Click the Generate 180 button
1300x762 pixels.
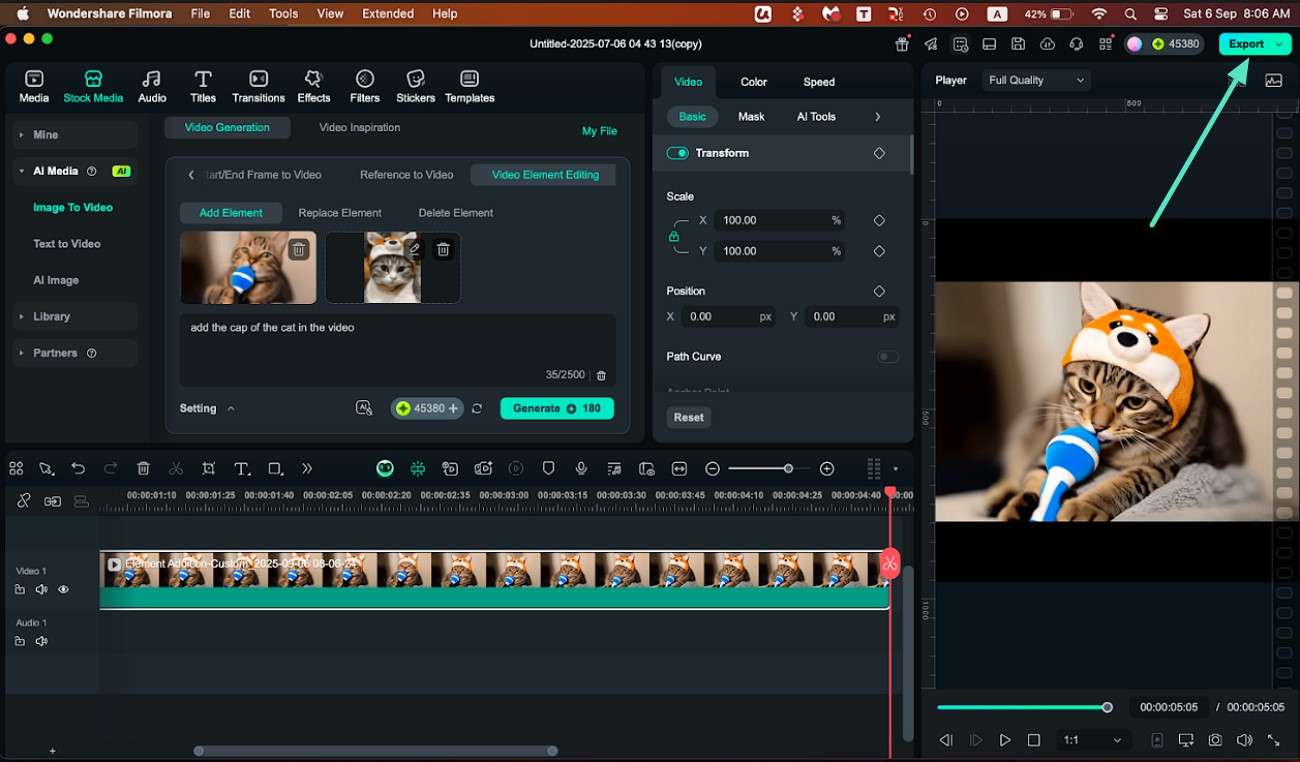[557, 408]
